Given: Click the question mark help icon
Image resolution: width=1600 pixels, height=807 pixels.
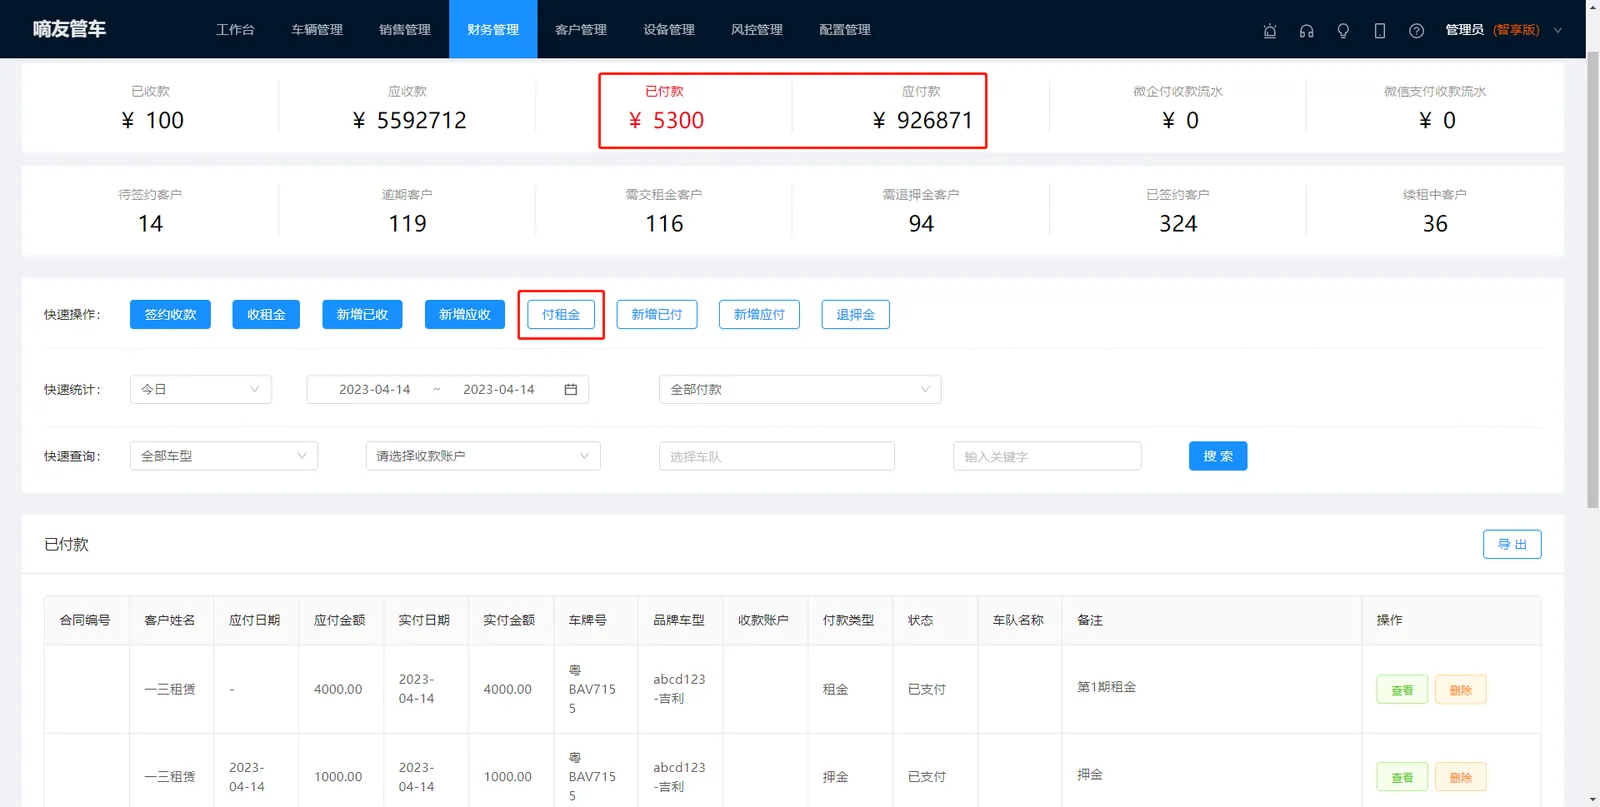Looking at the screenshot, I should [x=1416, y=30].
